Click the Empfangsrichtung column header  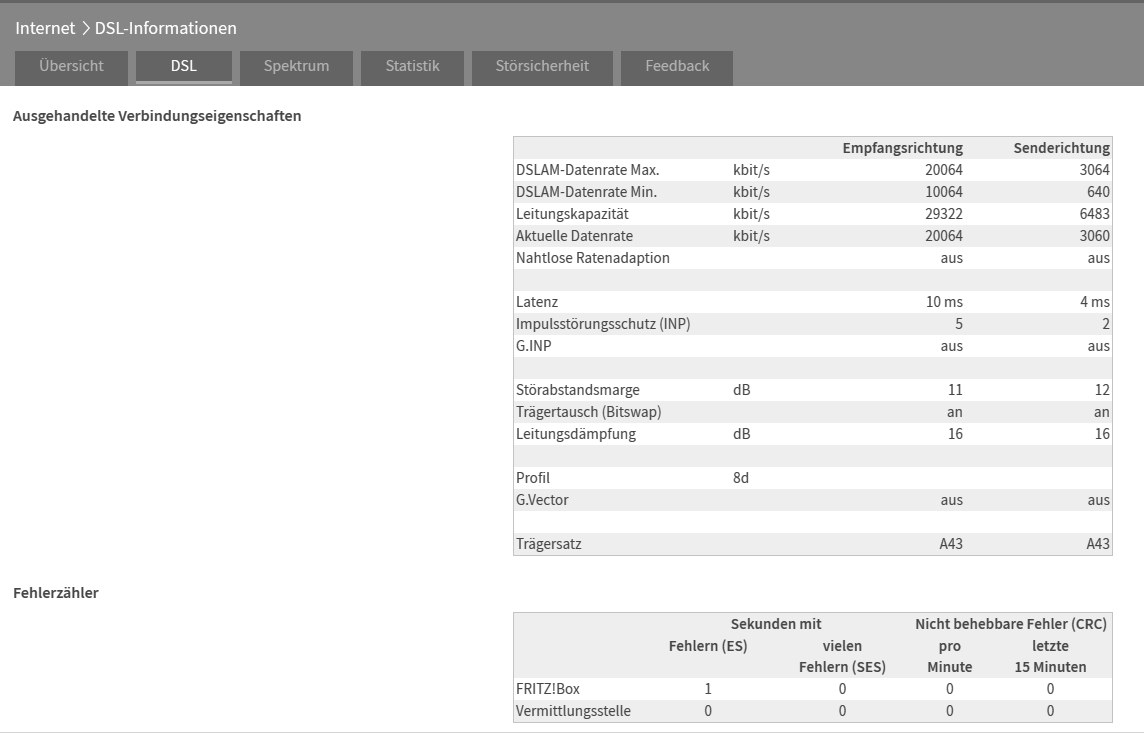(x=902, y=148)
